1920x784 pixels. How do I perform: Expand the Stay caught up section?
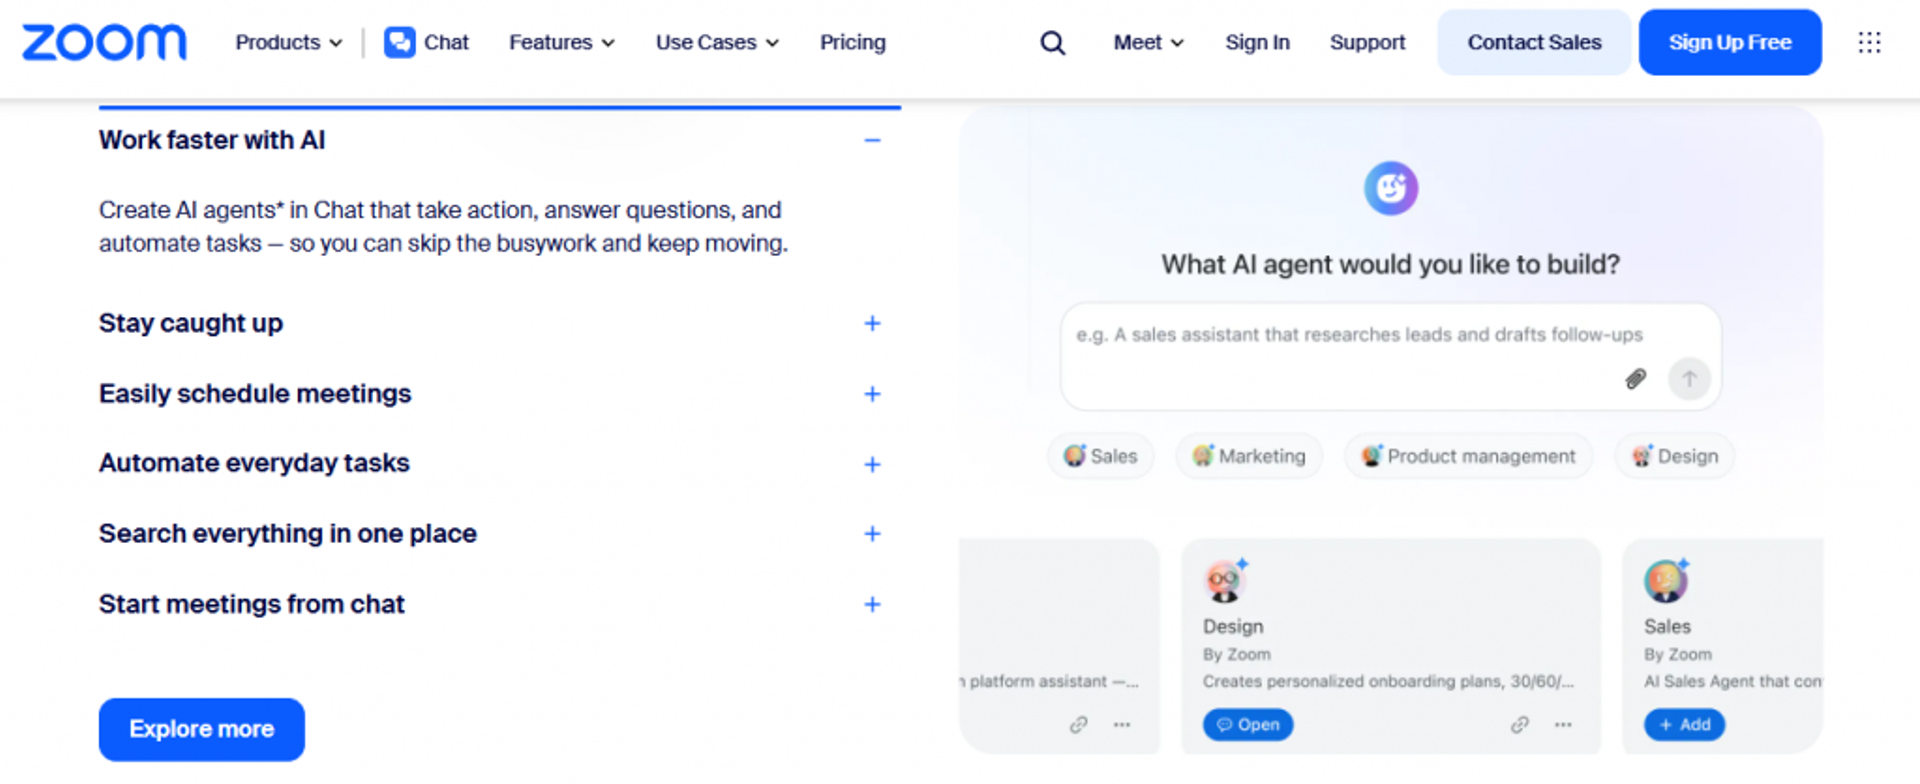[872, 323]
